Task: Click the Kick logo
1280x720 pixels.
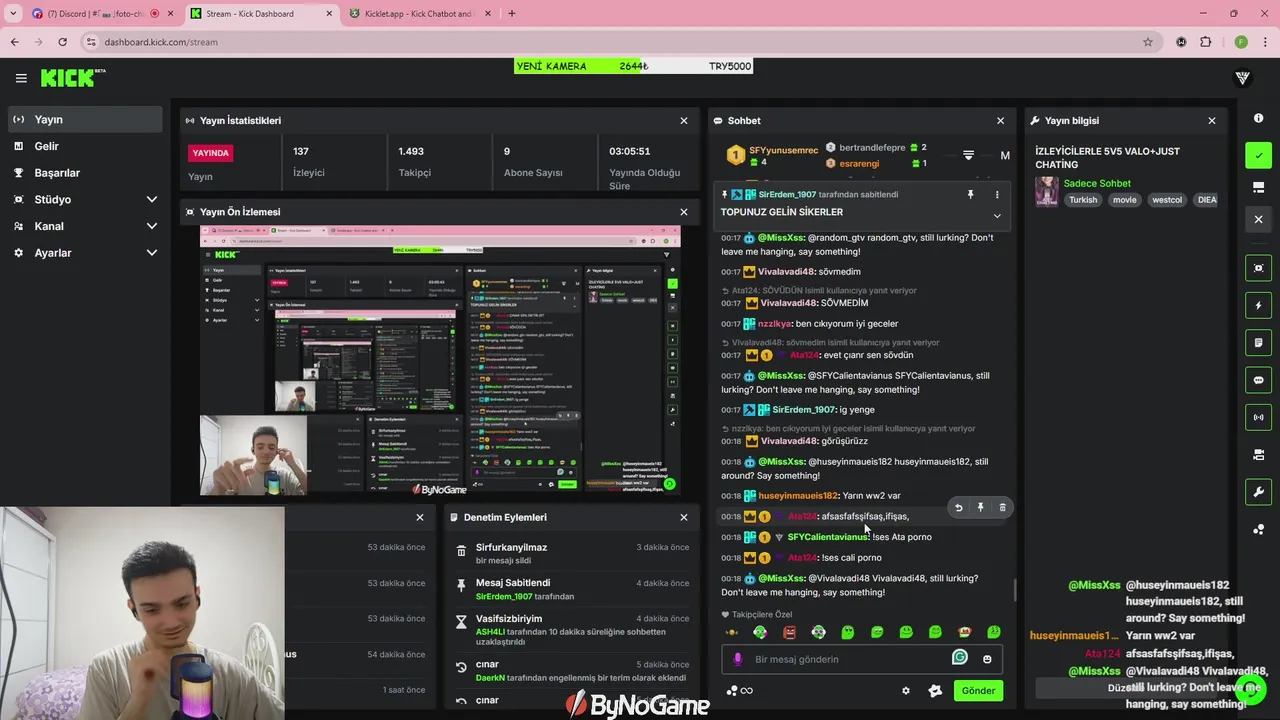Action: pos(73,78)
